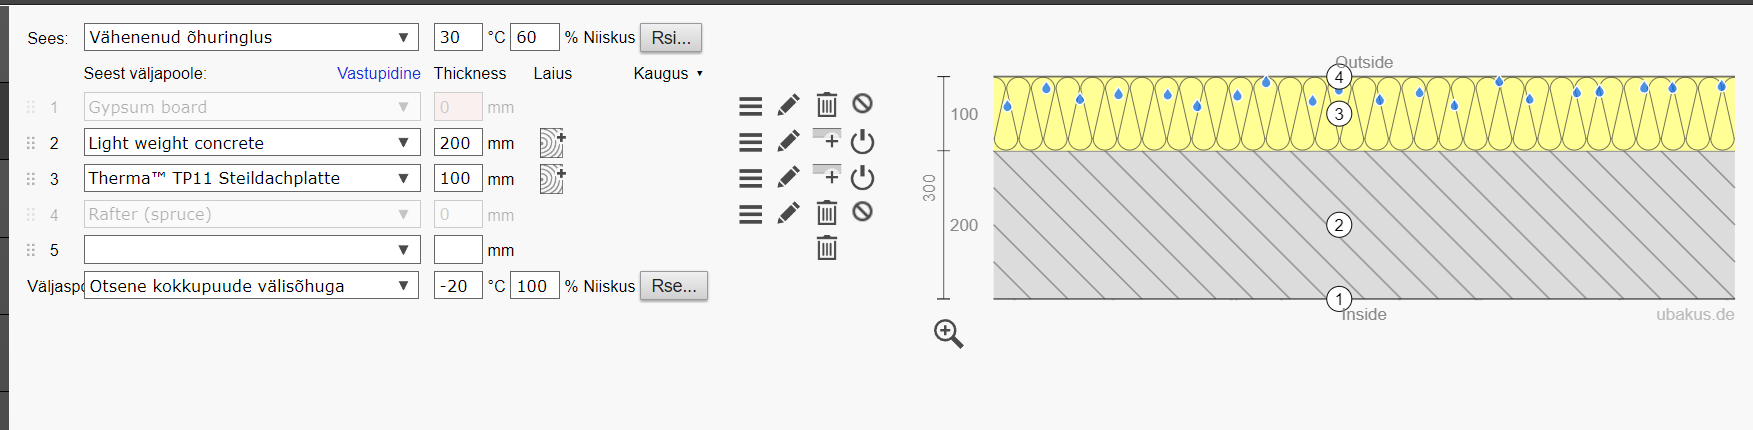The image size is (1753, 430).
Task: Click the magnifier zoom icon below the diagram
Action: pyautogui.click(x=948, y=334)
